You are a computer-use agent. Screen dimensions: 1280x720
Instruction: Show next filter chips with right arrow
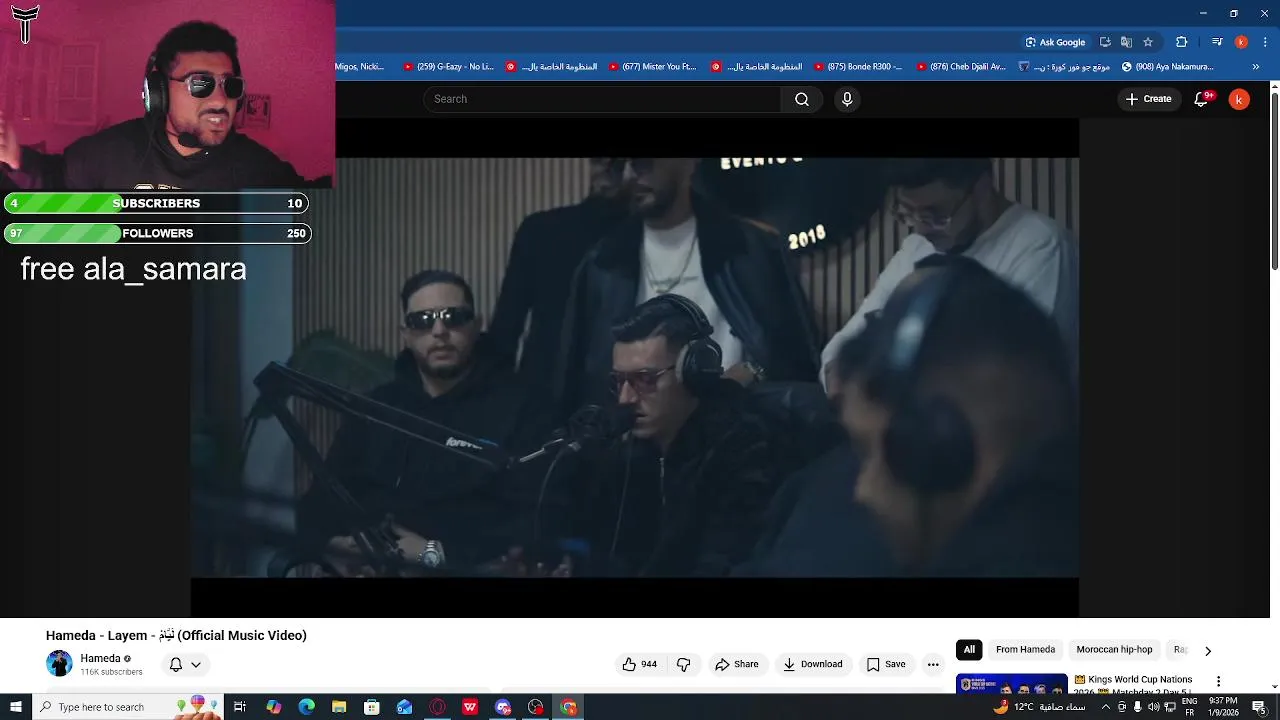point(1208,650)
